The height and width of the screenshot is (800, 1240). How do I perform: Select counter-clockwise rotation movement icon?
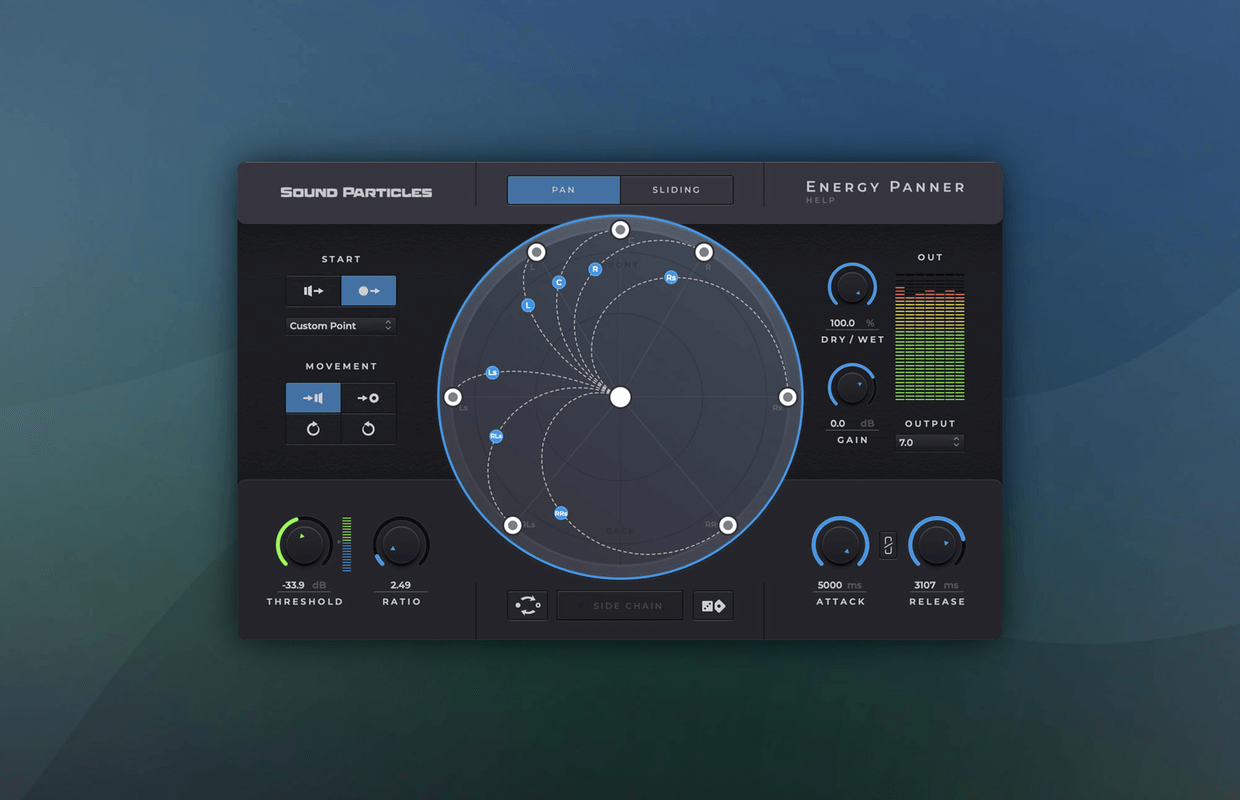[x=368, y=429]
